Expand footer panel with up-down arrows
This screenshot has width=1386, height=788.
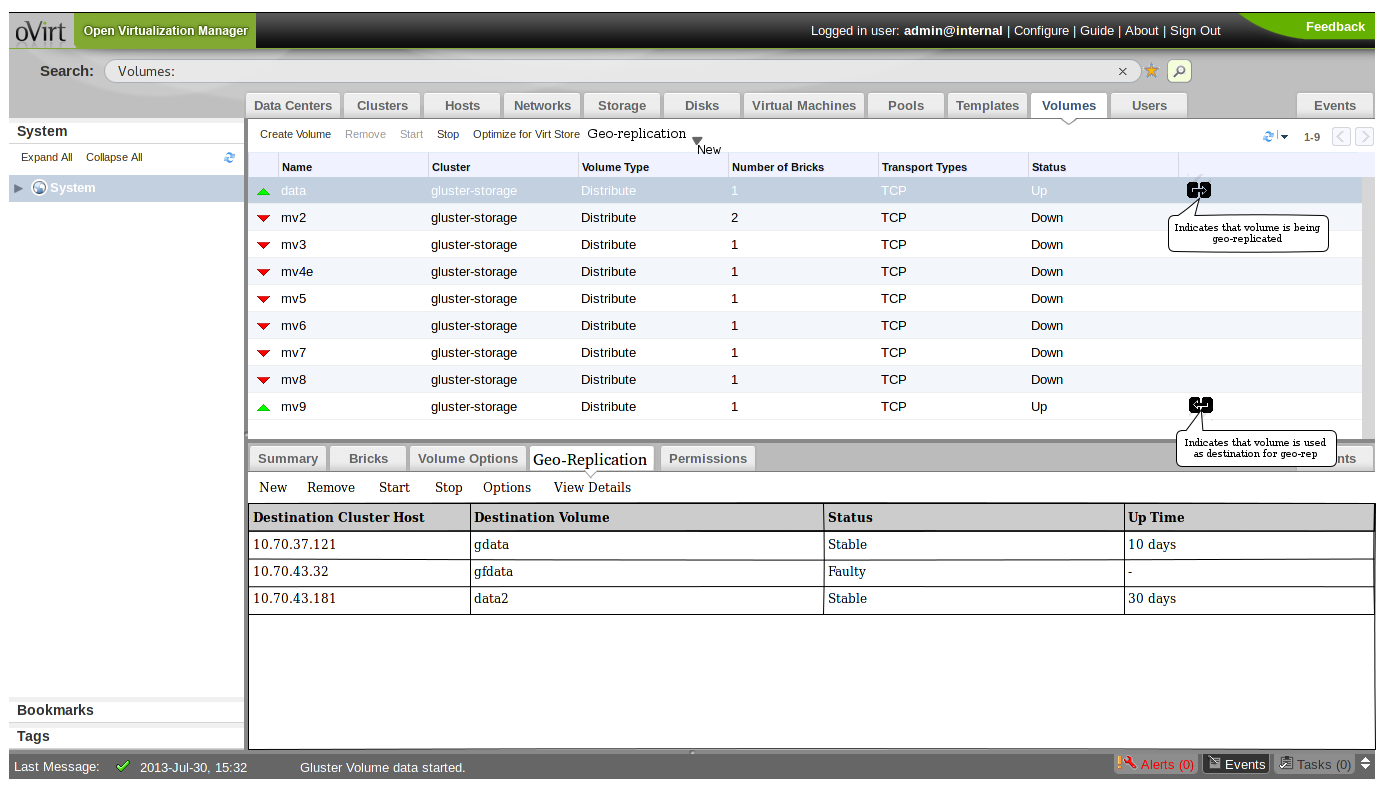pyautogui.click(x=1366, y=764)
